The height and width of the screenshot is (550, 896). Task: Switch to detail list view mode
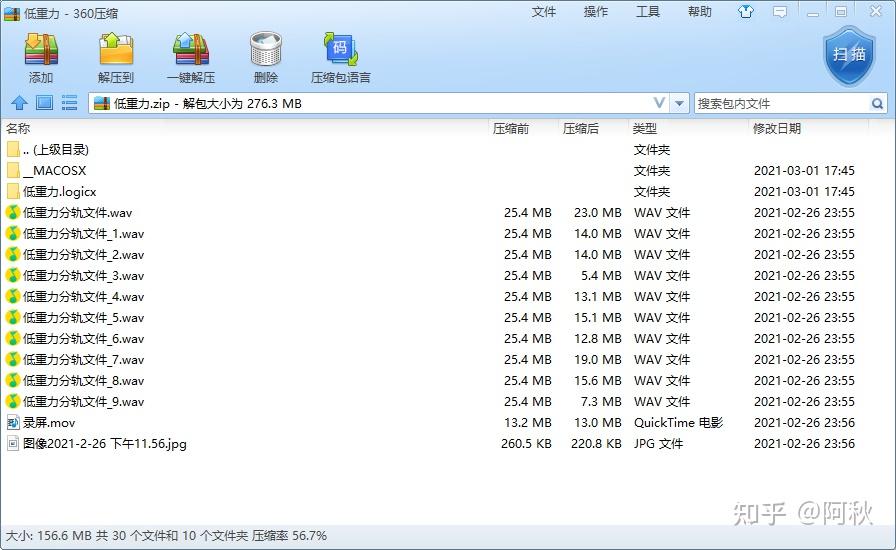69,103
